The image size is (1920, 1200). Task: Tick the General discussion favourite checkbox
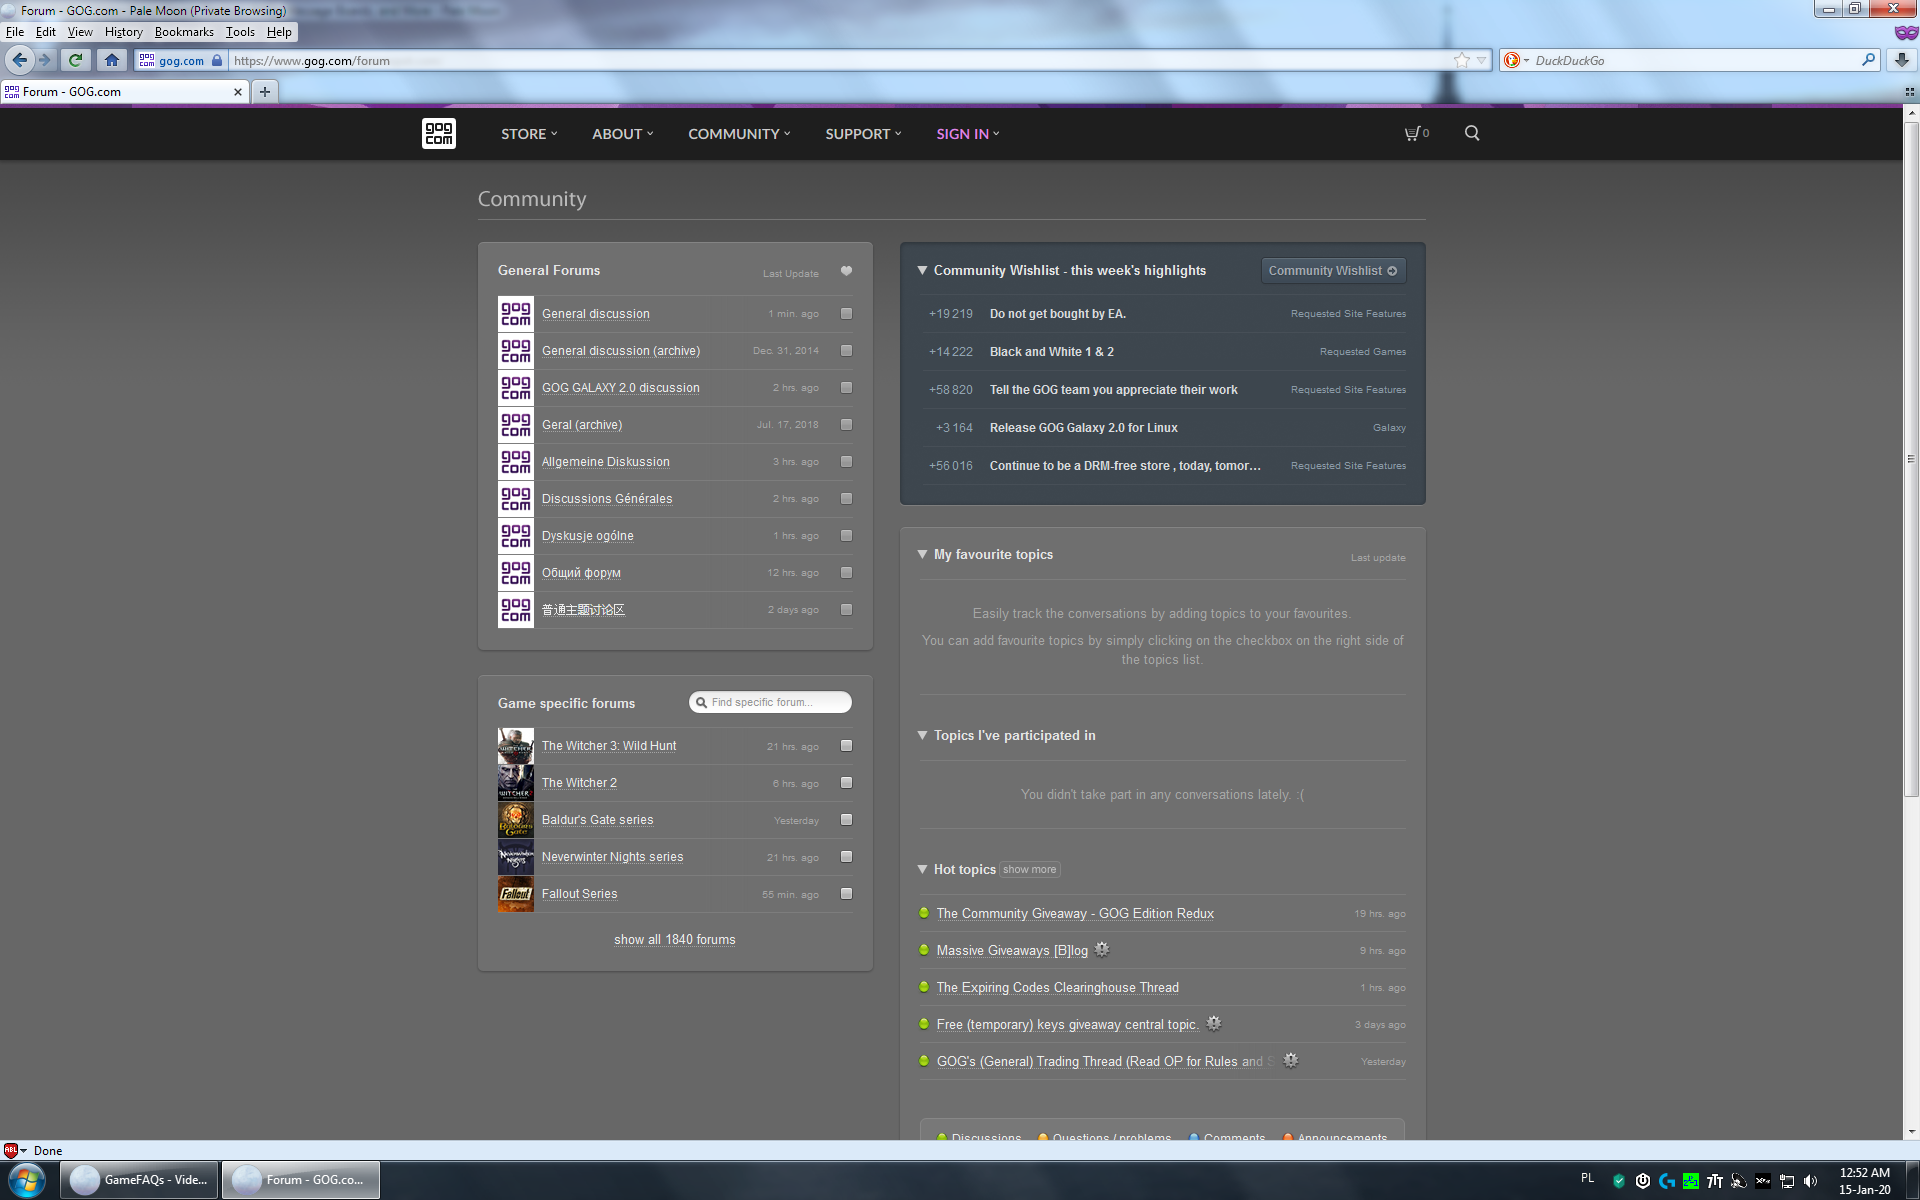[x=847, y=314]
